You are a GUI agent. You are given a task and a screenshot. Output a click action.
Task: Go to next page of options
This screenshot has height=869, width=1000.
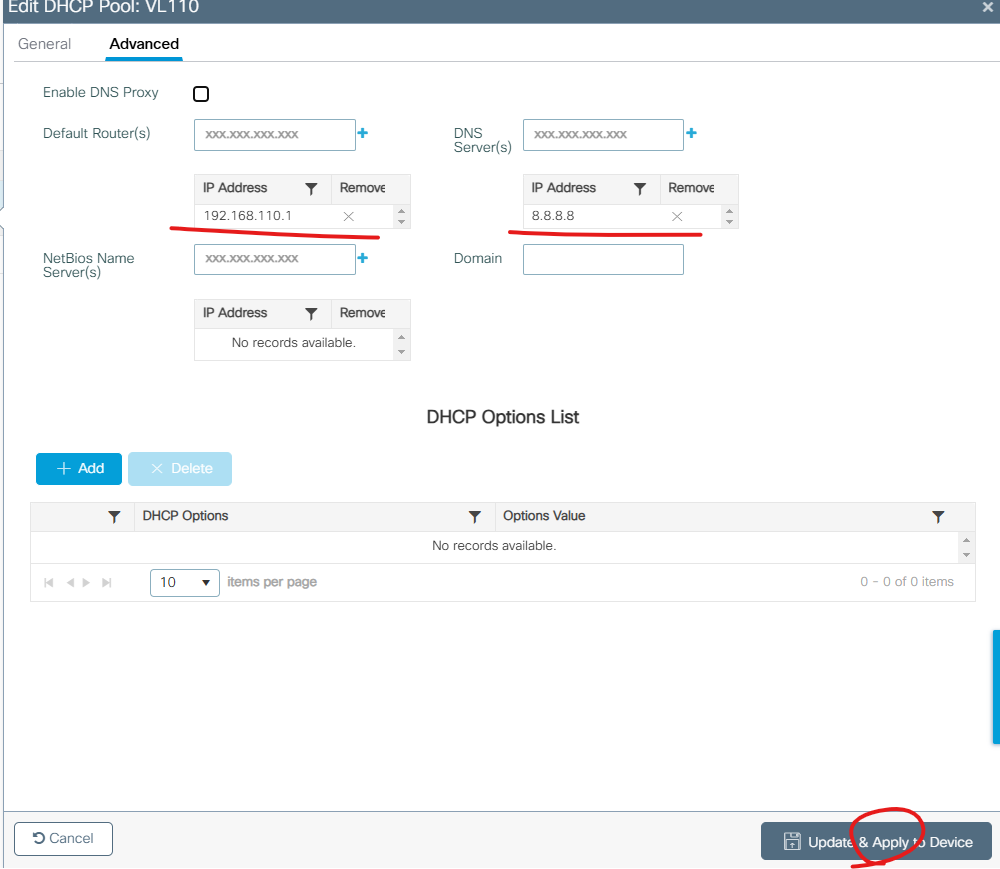tap(86, 583)
